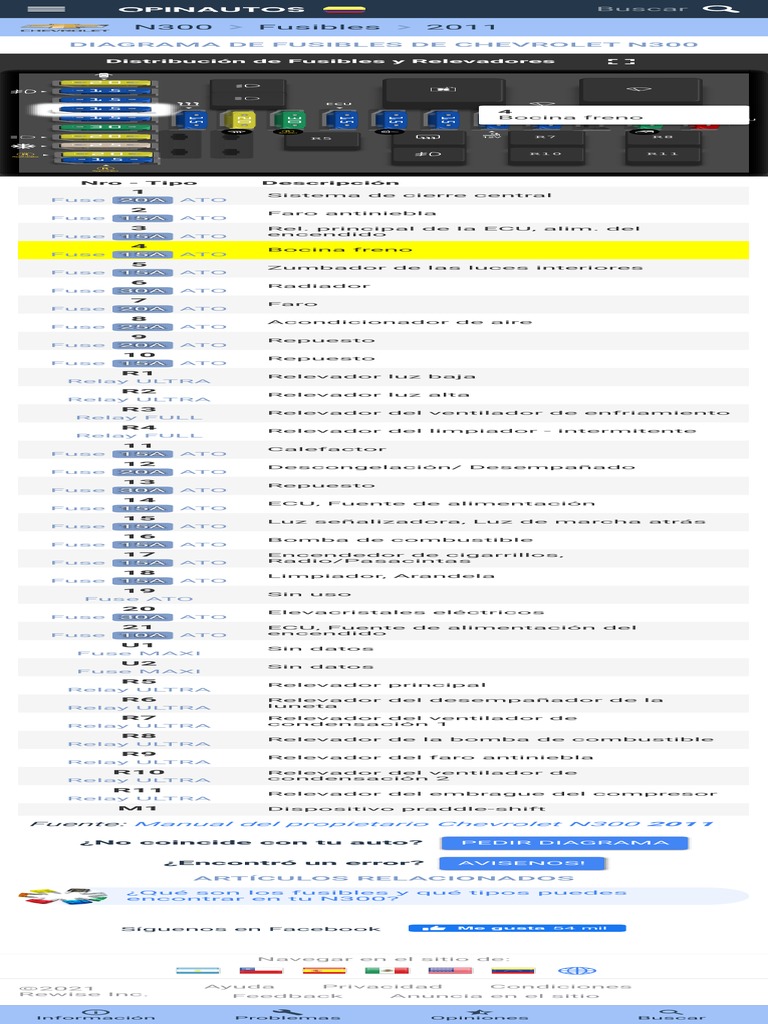
Task: Select relay R8 in diagram
Action: coord(663,137)
